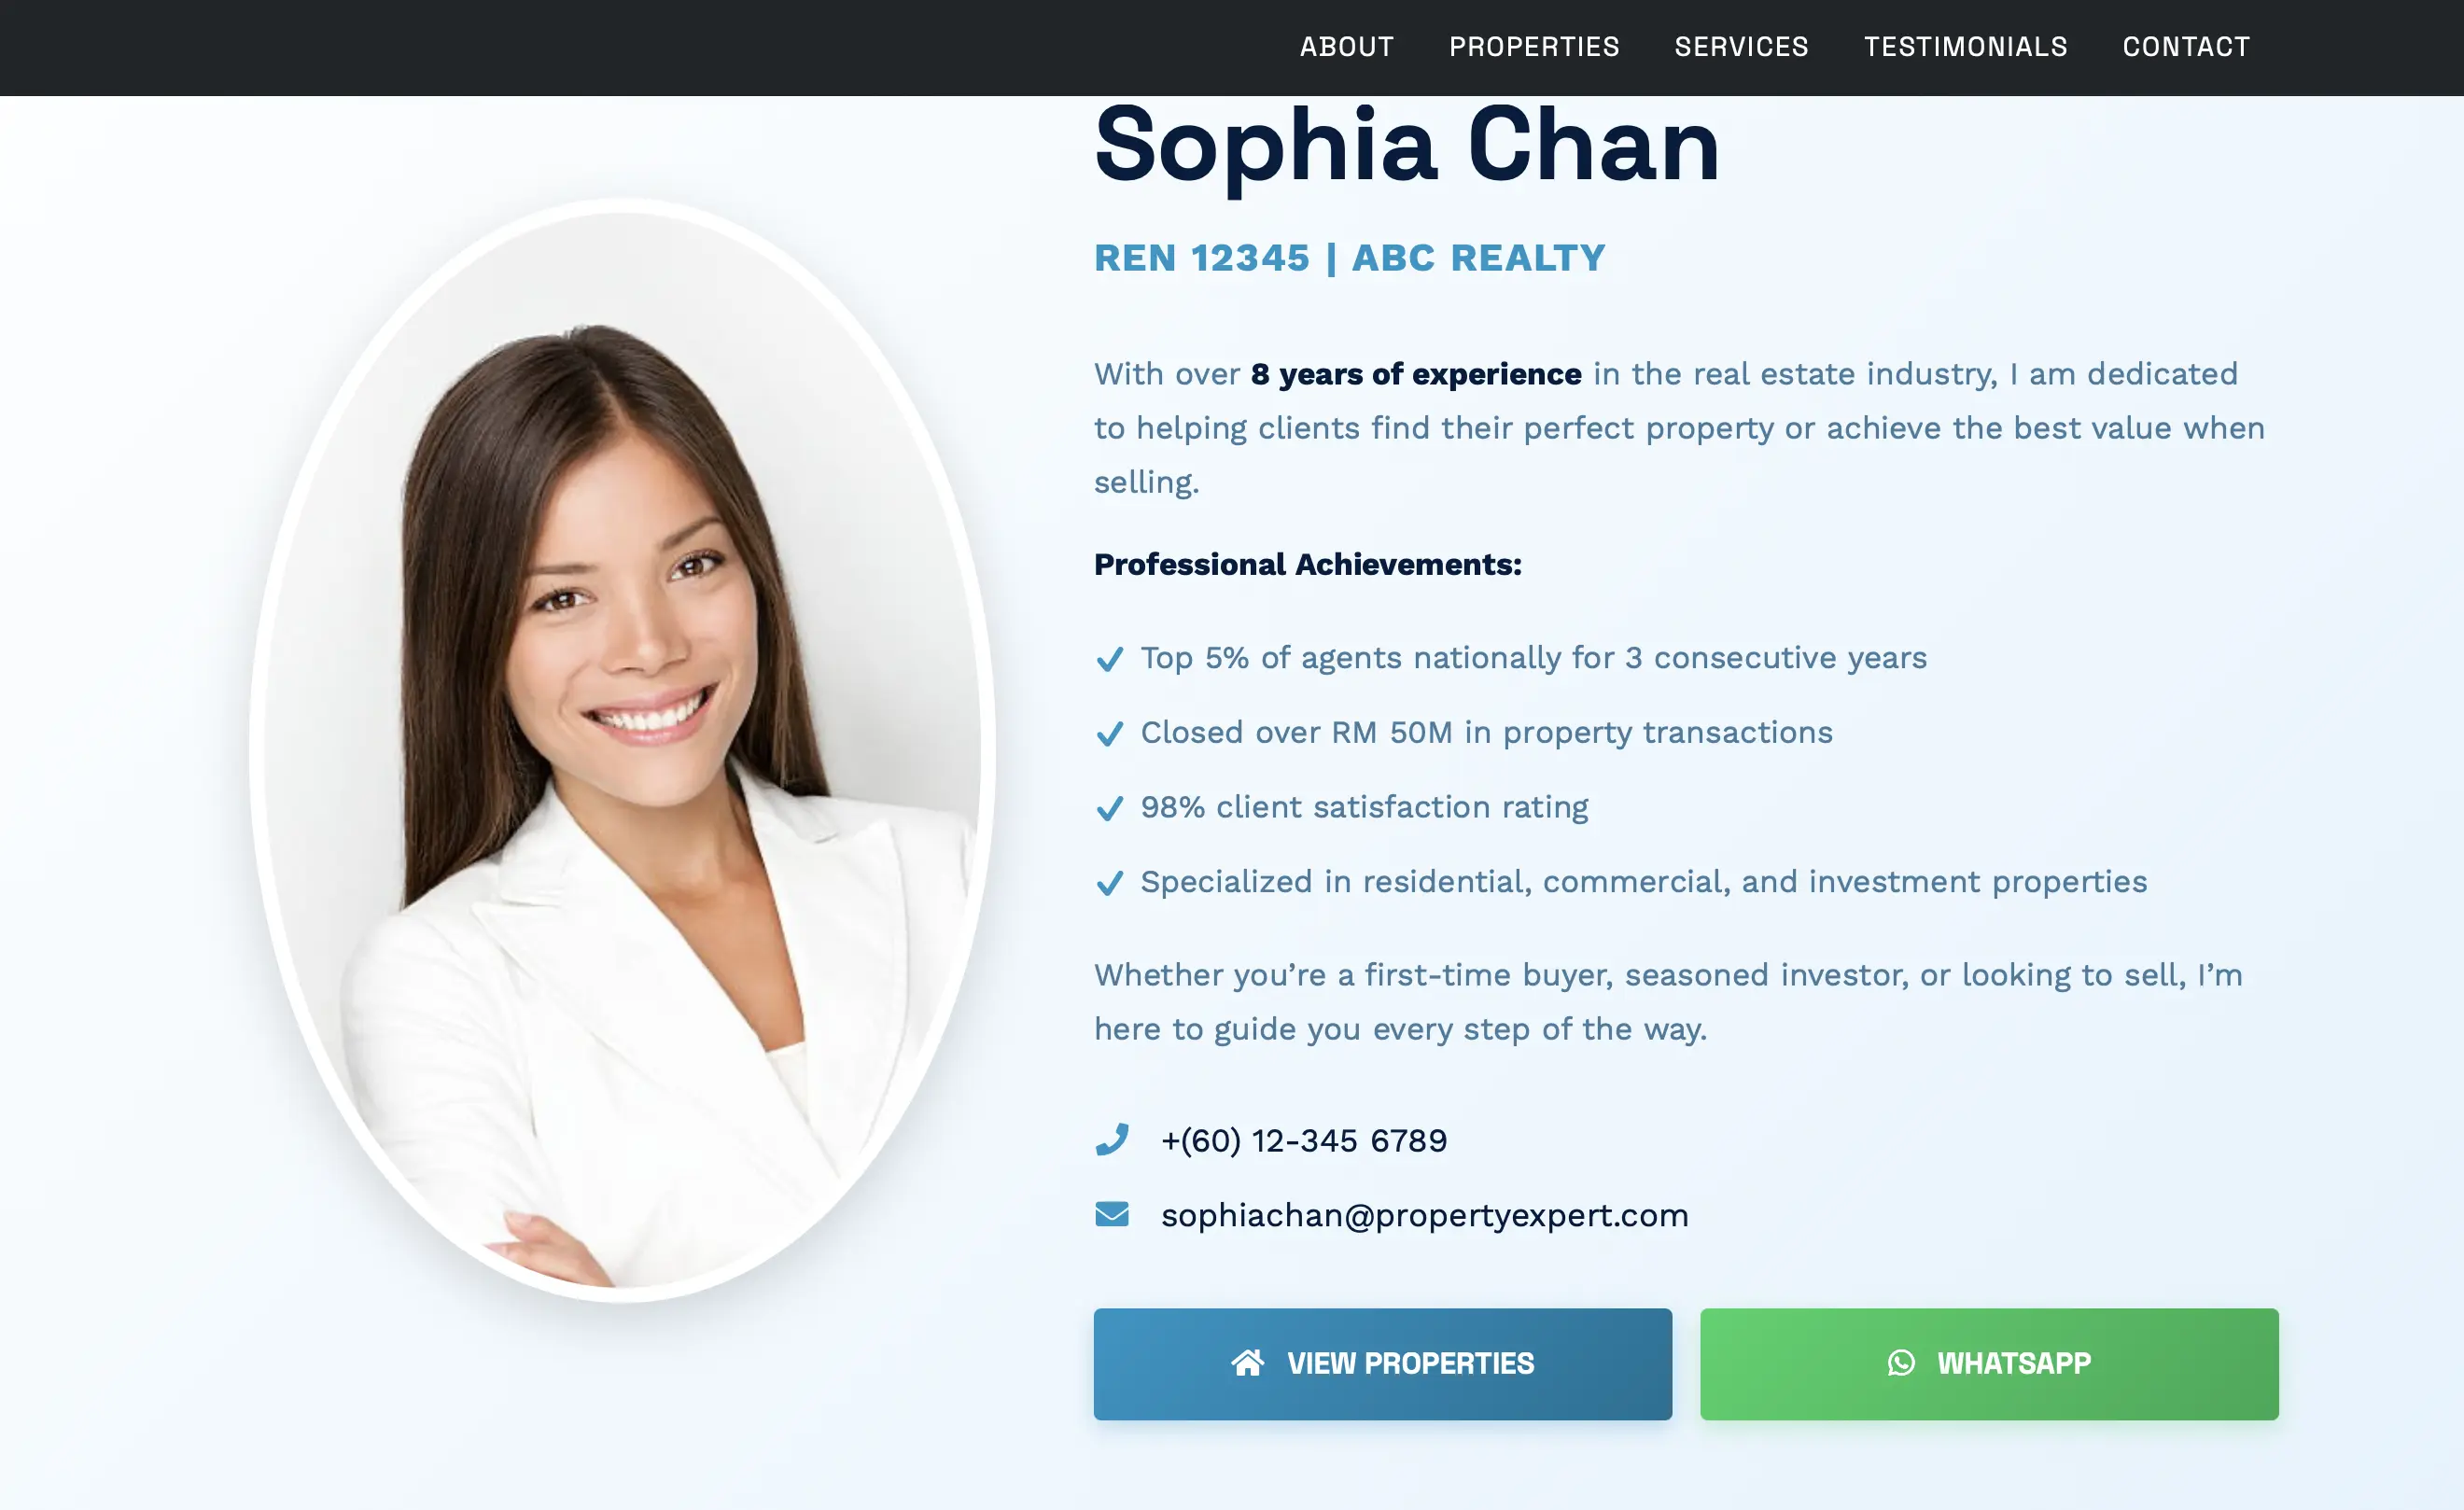This screenshot has height=1510, width=2464.
Task: Click the email envelope icon
Action: pos(1111,1214)
